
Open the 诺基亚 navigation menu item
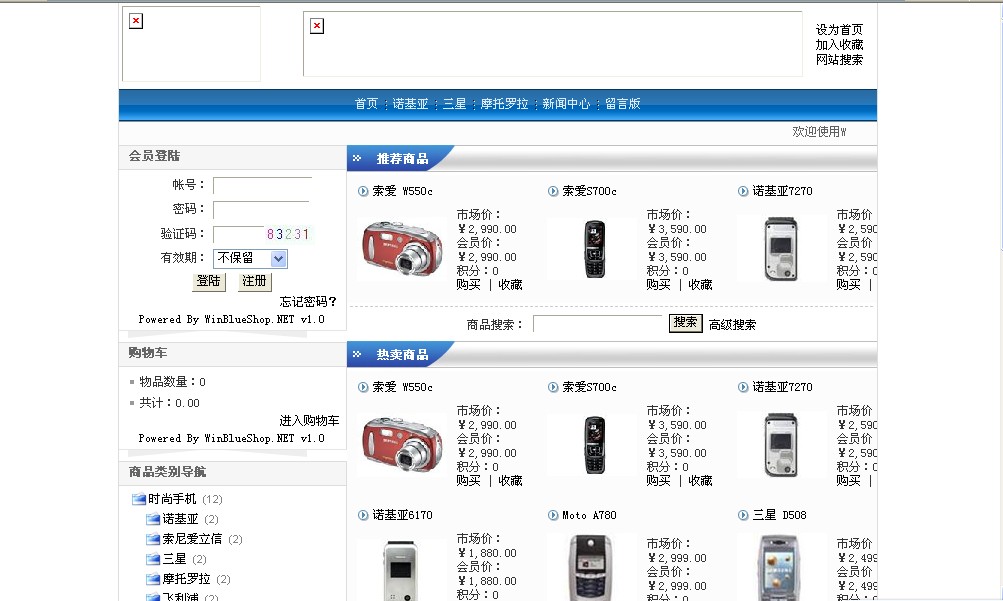(410, 104)
